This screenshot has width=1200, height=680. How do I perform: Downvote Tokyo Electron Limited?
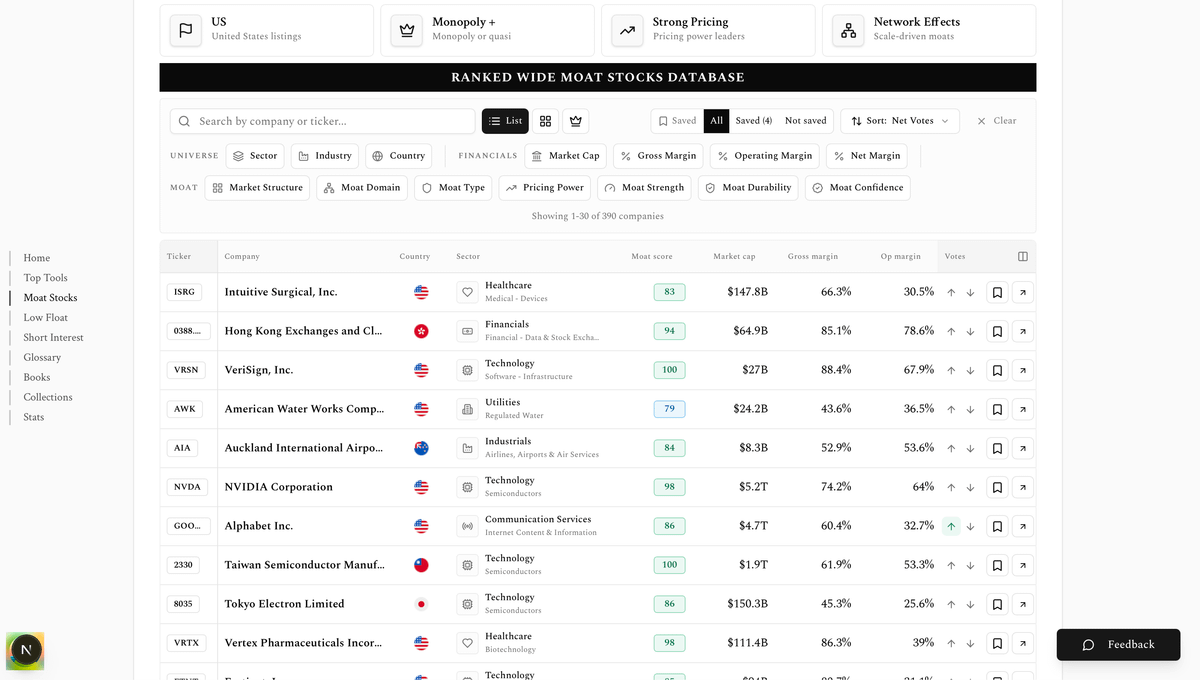click(x=970, y=604)
